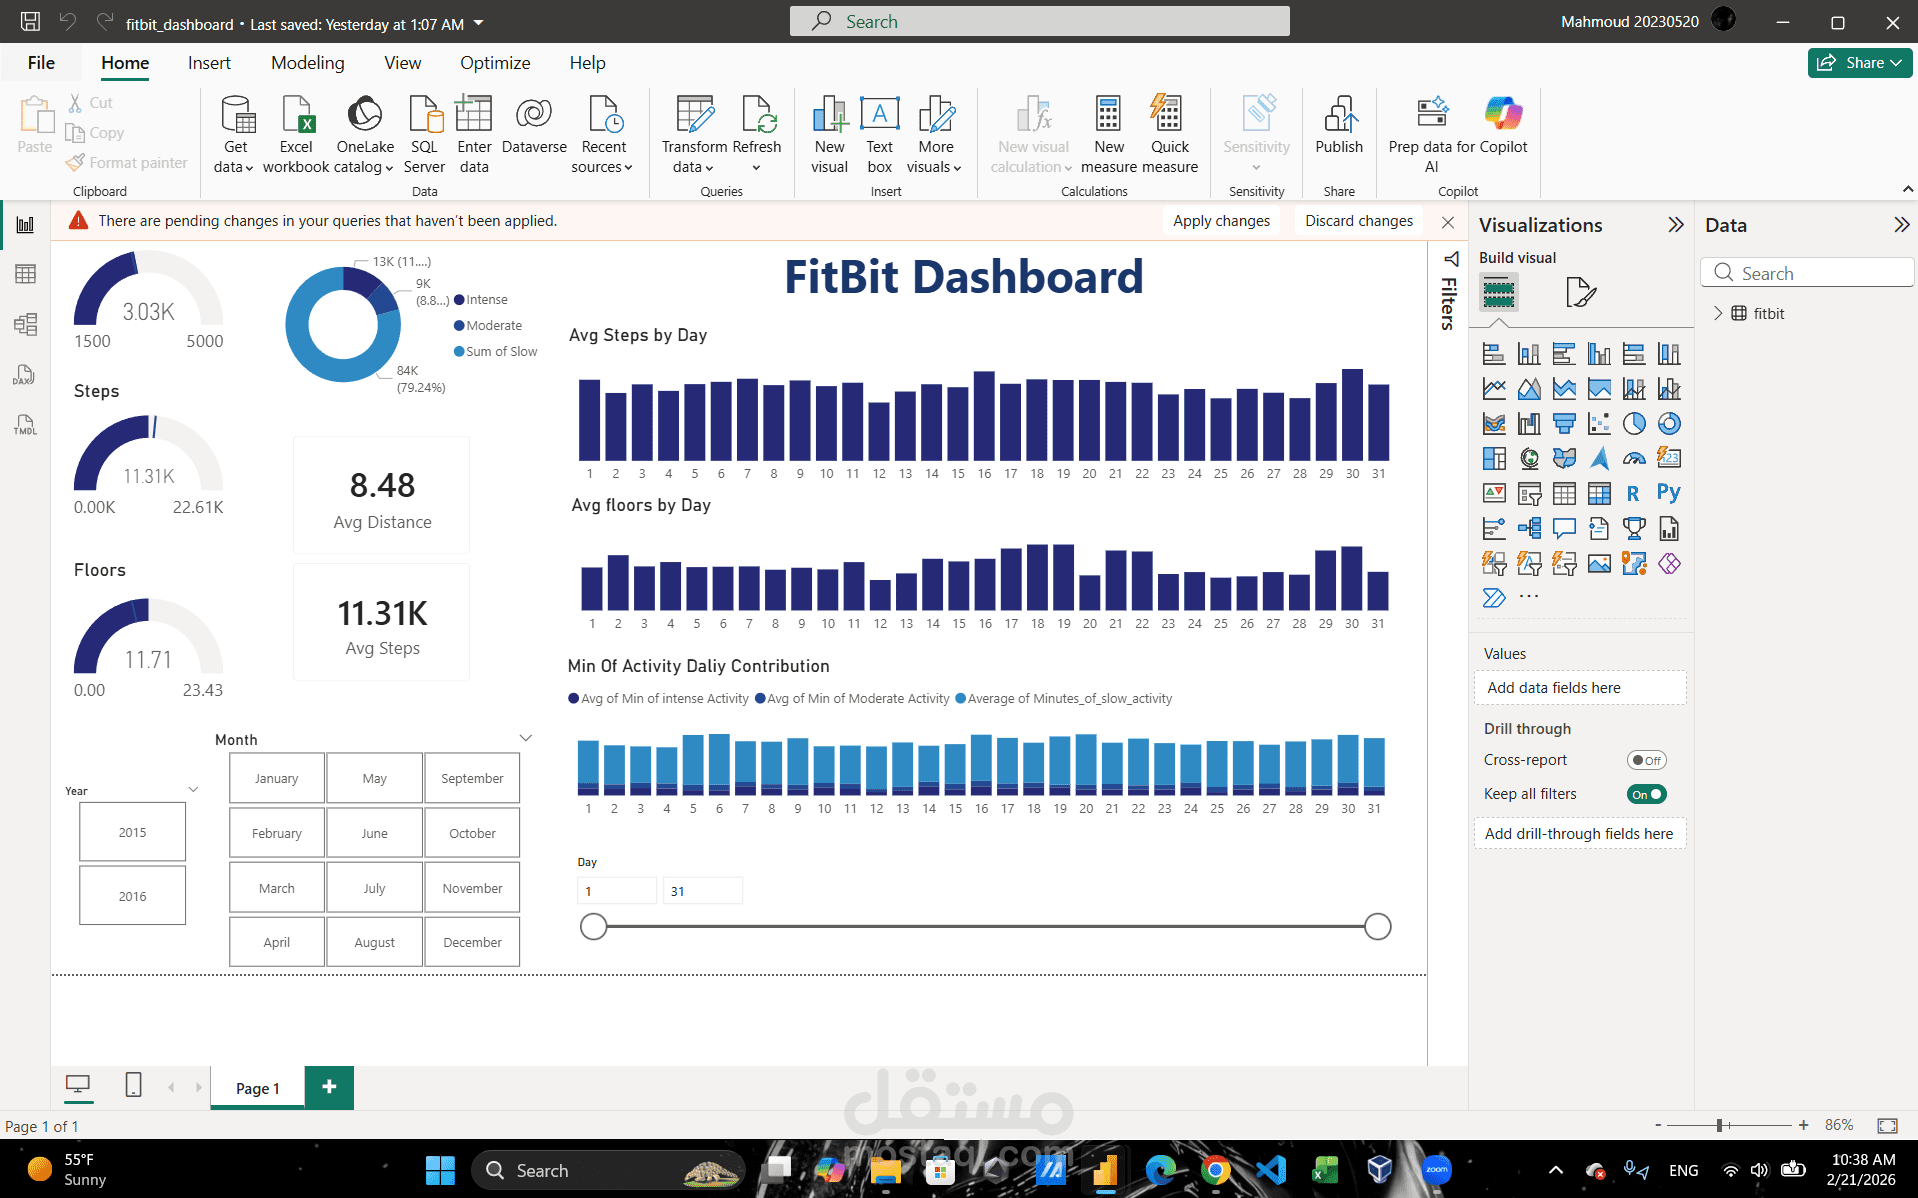
Task: Open the More visuals dropdown
Action: 936,158
